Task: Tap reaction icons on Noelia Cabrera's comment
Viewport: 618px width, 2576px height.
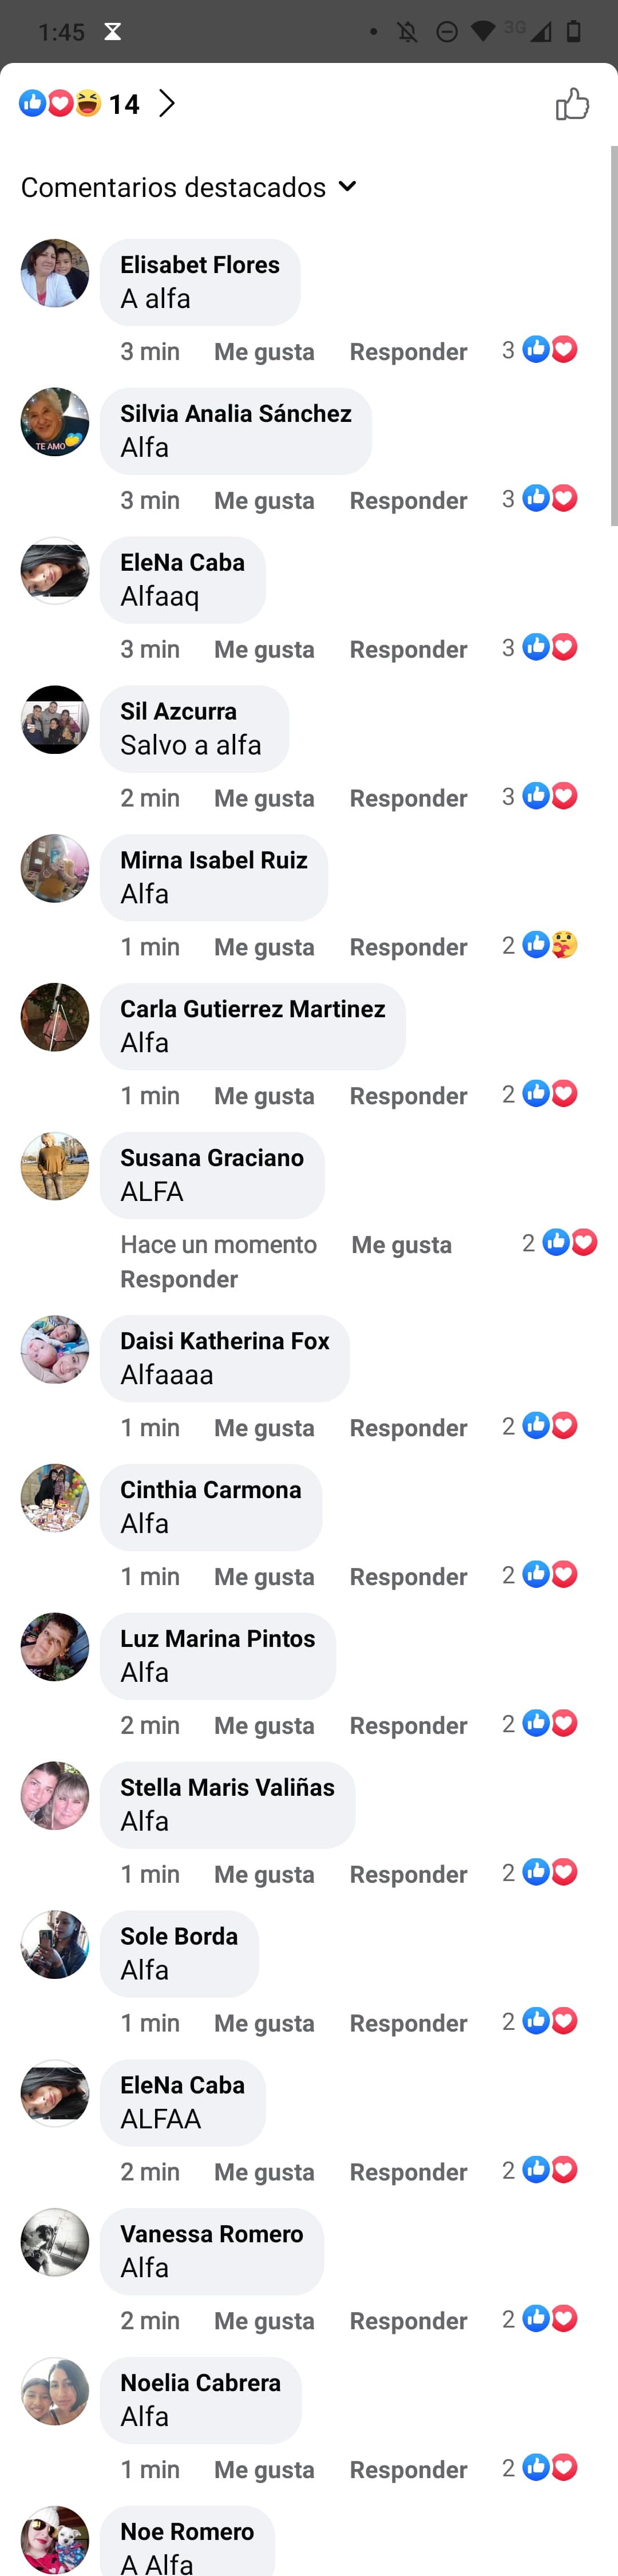Action: 540,2468
